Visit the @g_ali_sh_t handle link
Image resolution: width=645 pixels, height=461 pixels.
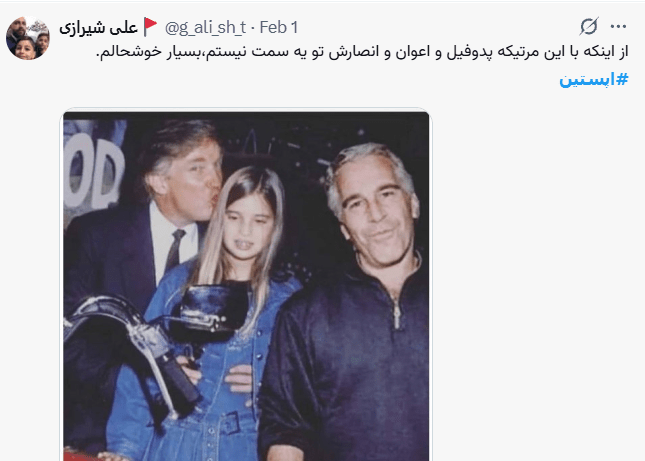coord(205,28)
